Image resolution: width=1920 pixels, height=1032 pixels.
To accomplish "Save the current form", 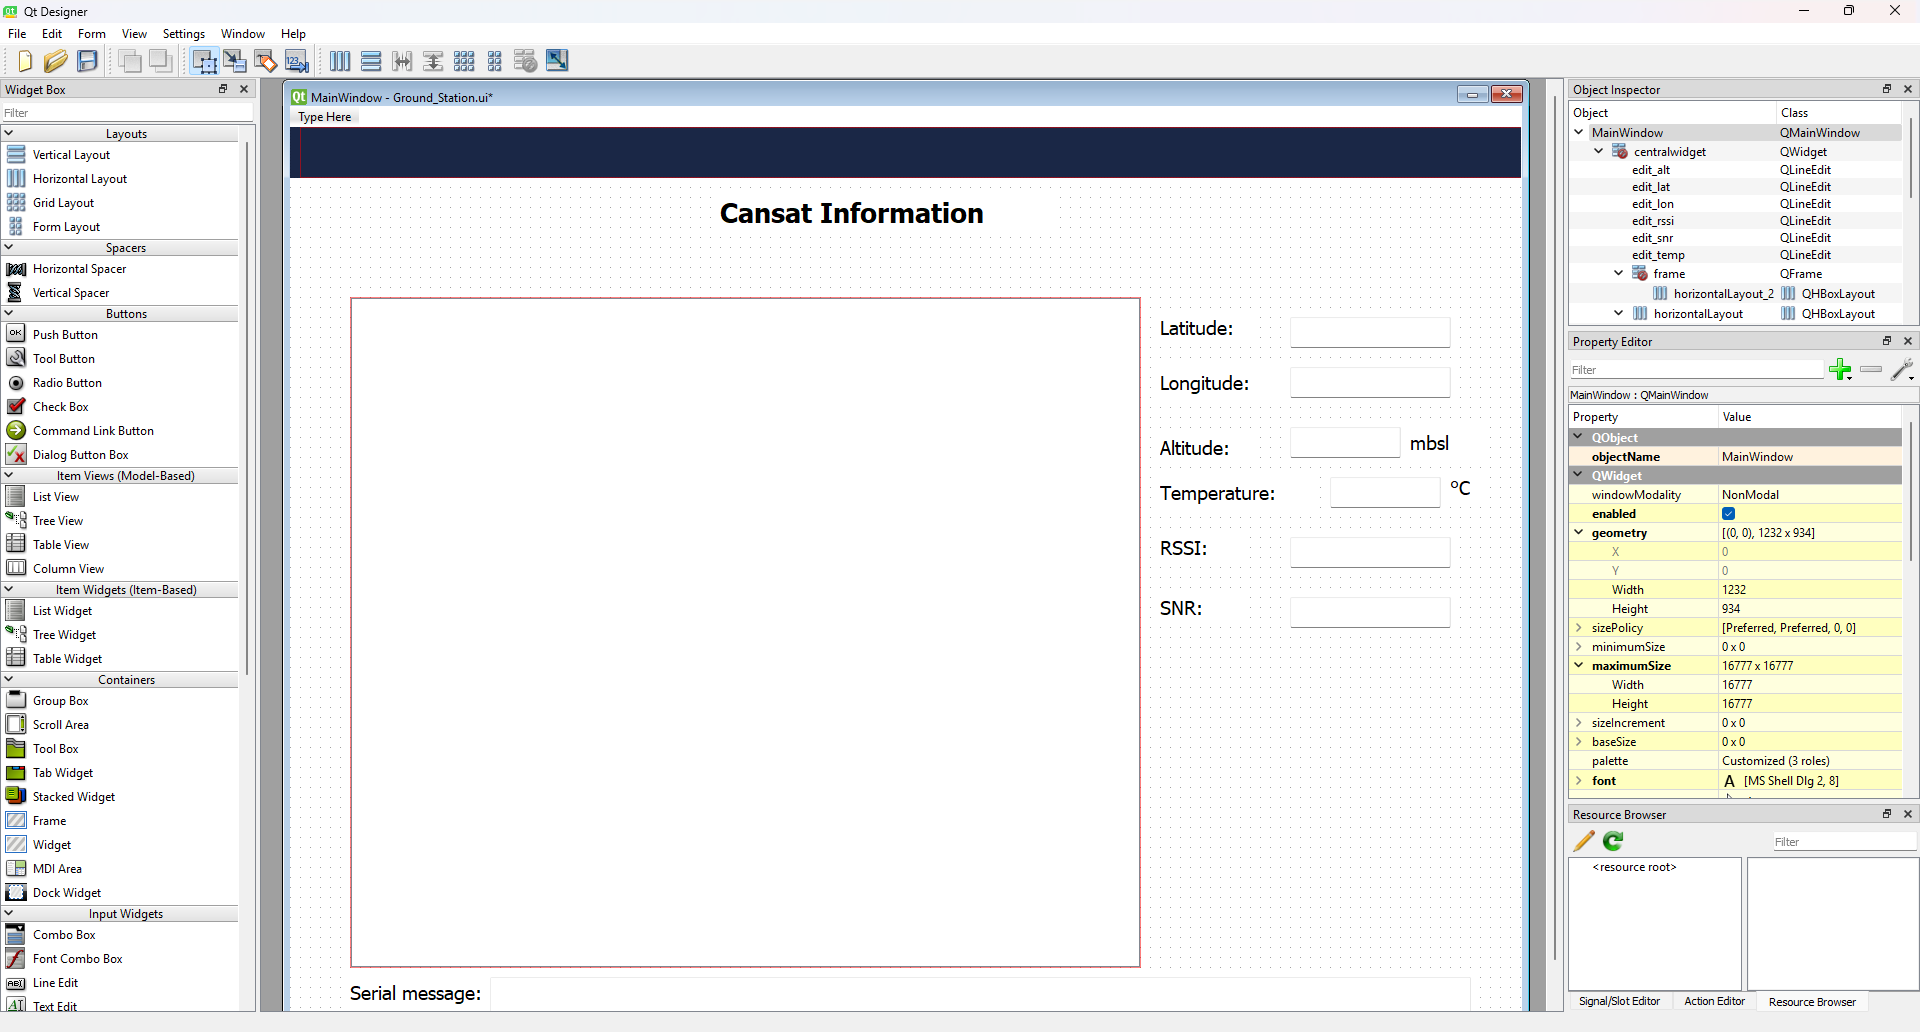I will [88, 61].
